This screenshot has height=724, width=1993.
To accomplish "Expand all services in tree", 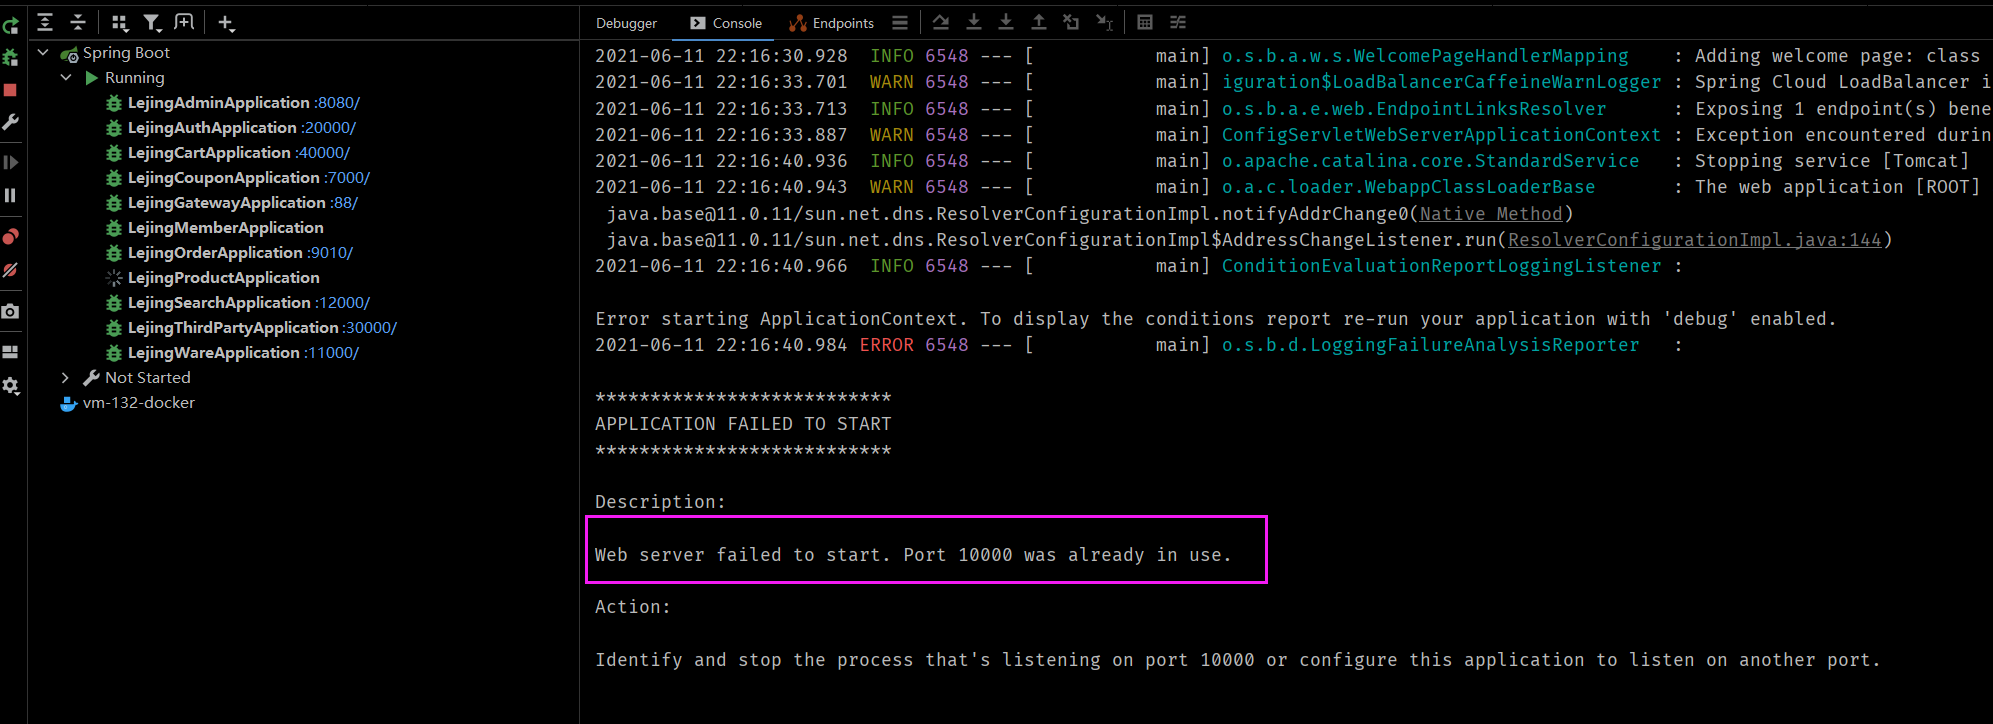I will click(x=45, y=22).
